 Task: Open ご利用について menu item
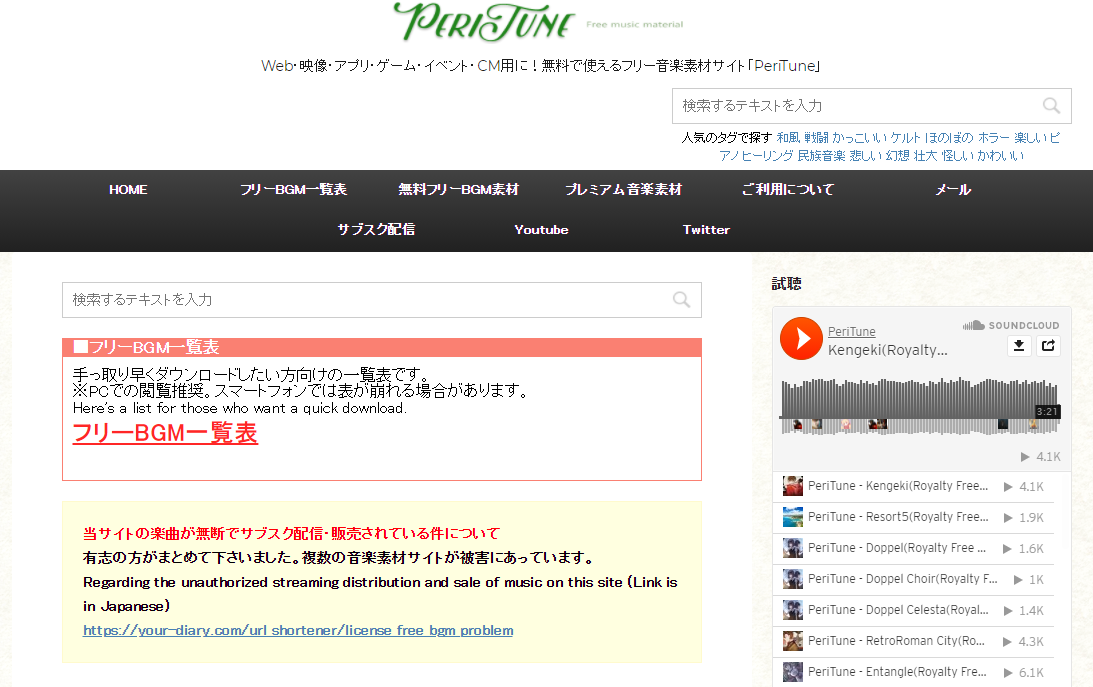788,190
